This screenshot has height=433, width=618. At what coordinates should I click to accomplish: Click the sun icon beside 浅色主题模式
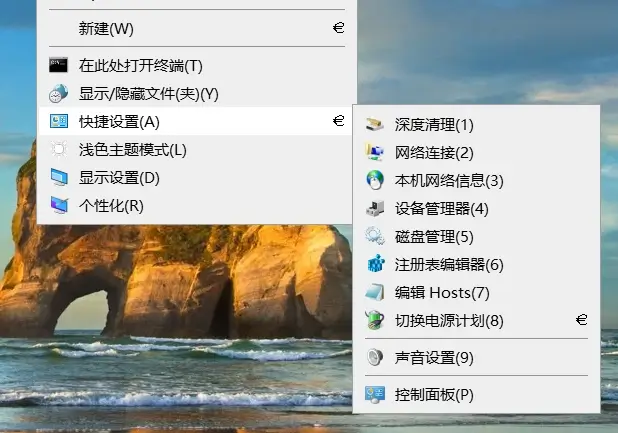pos(59,149)
